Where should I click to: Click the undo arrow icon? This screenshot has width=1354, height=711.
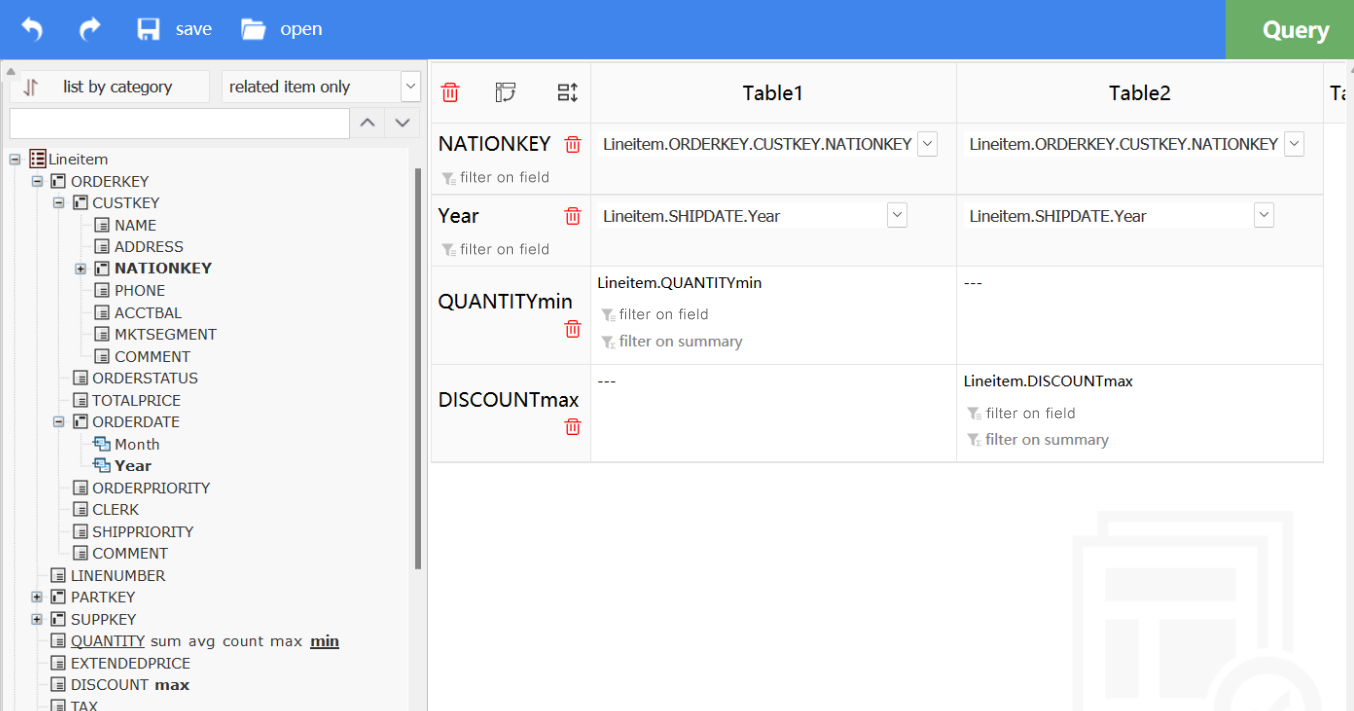(x=32, y=29)
